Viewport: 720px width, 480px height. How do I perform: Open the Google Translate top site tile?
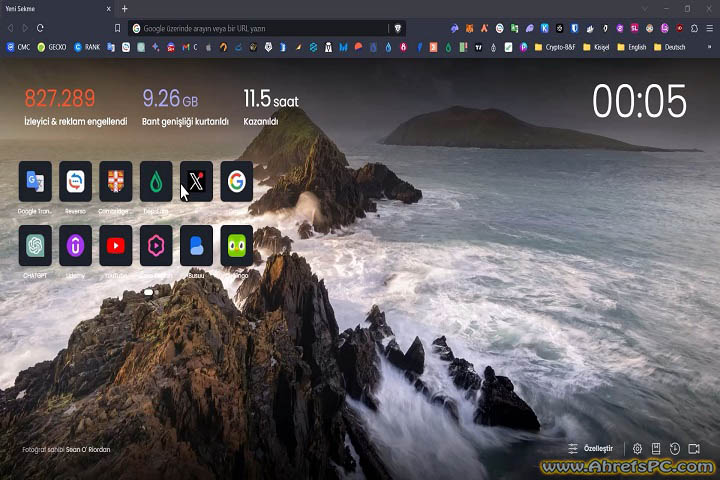[35, 181]
